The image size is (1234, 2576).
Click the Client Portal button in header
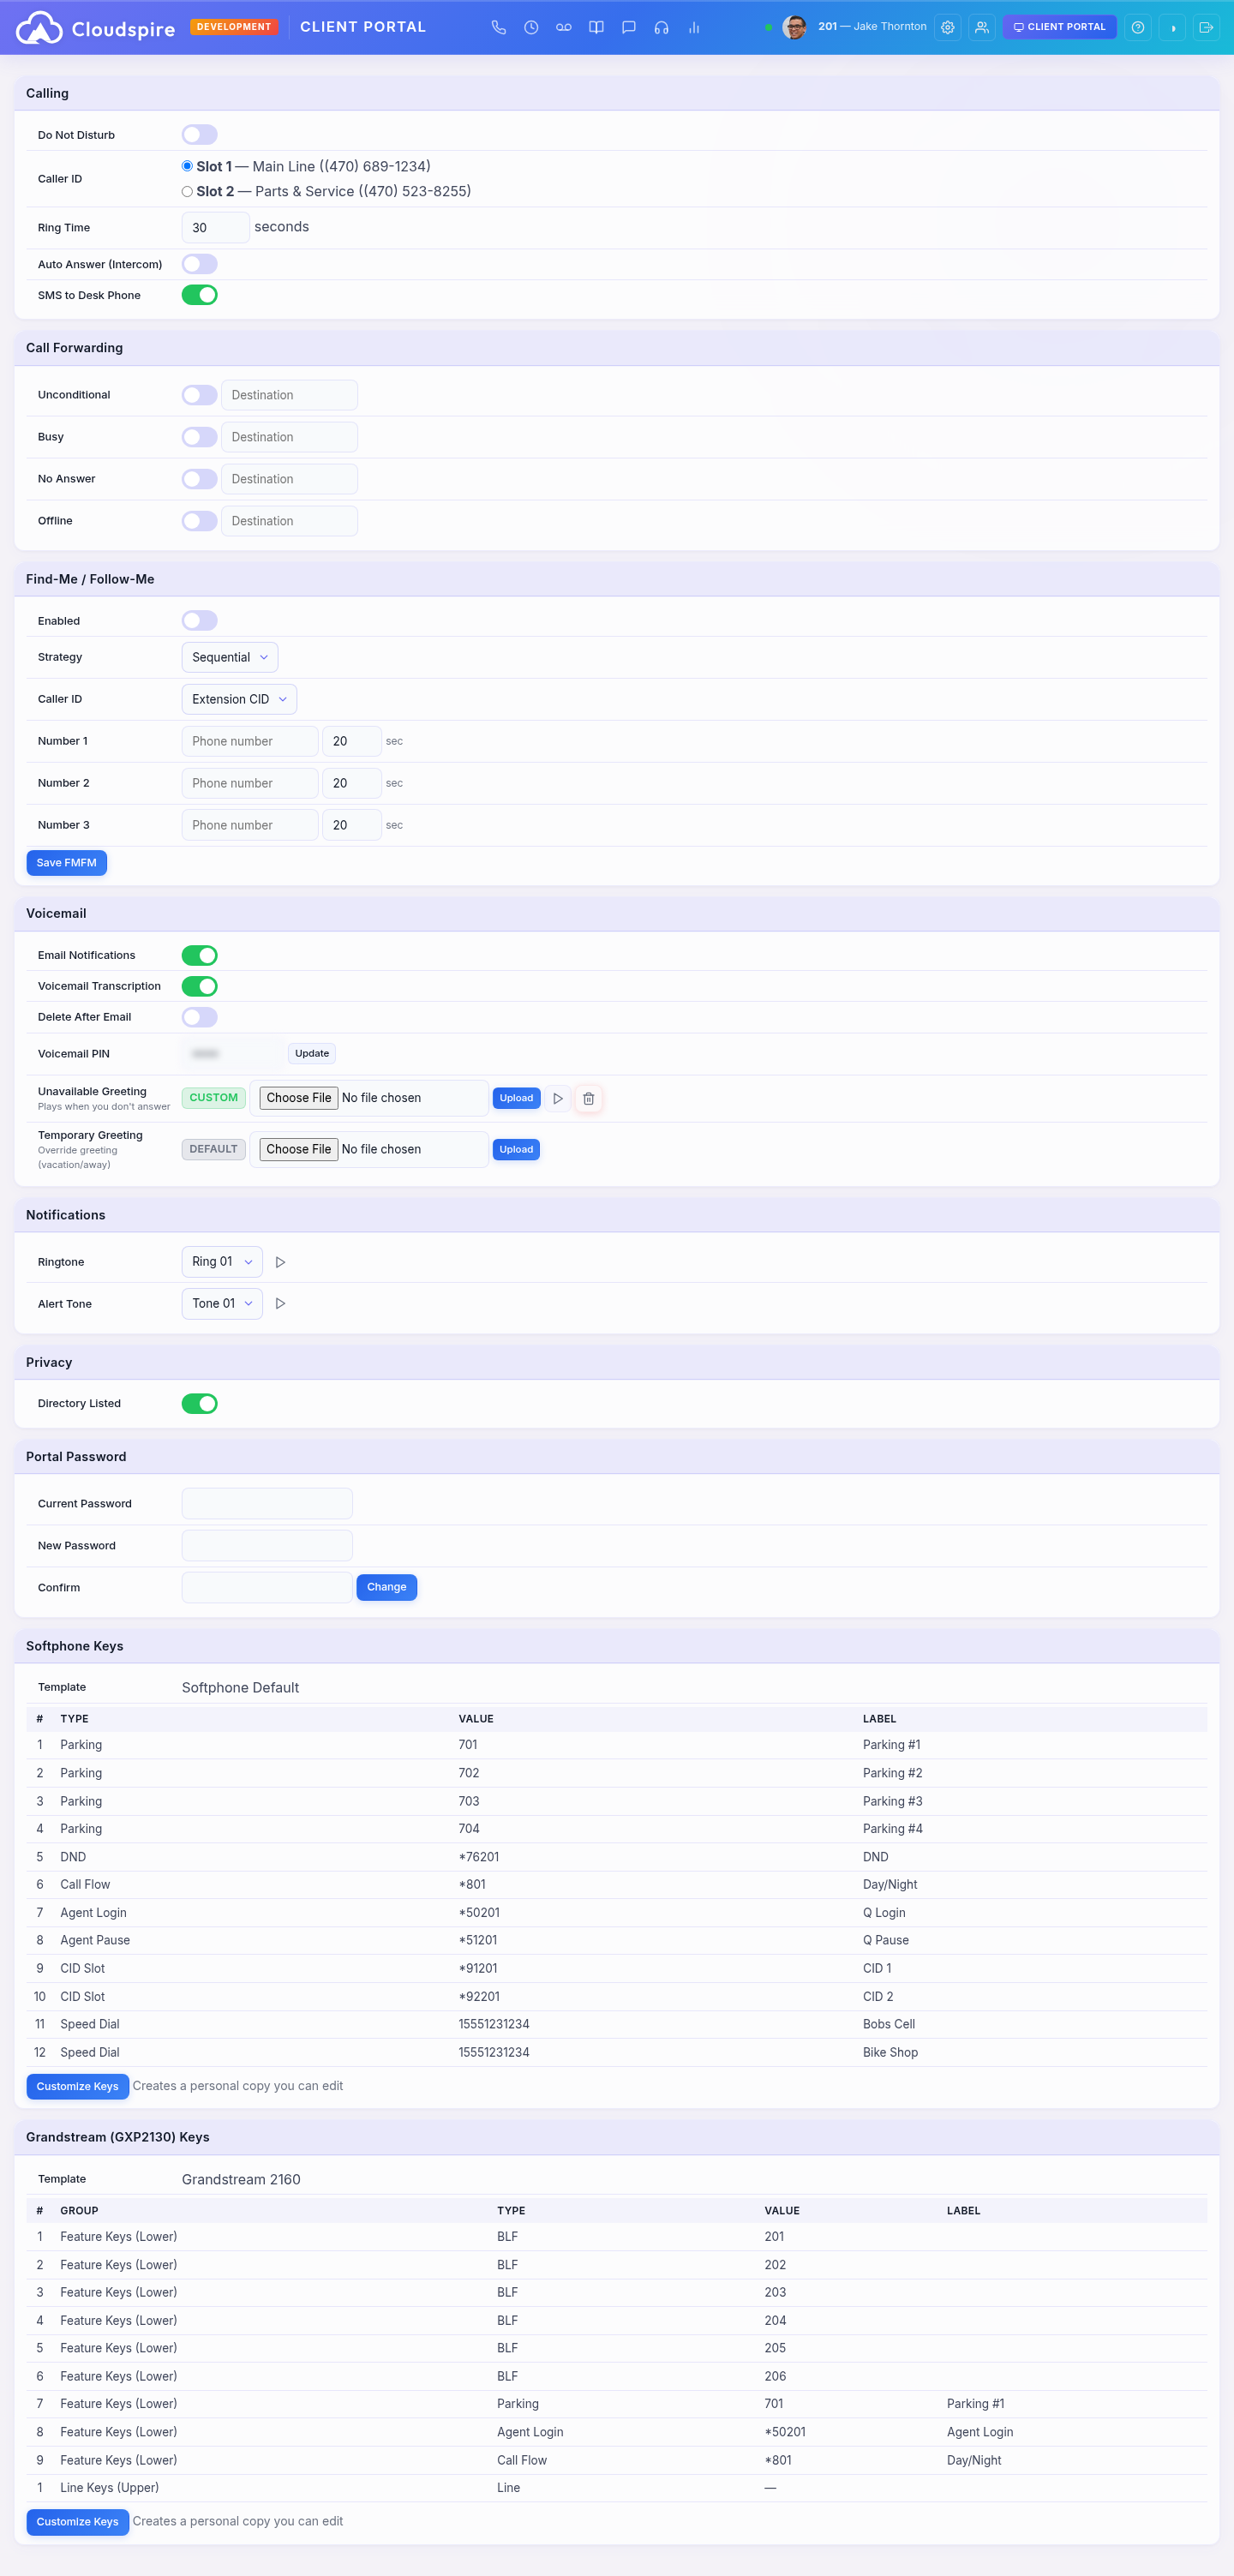click(x=1059, y=27)
